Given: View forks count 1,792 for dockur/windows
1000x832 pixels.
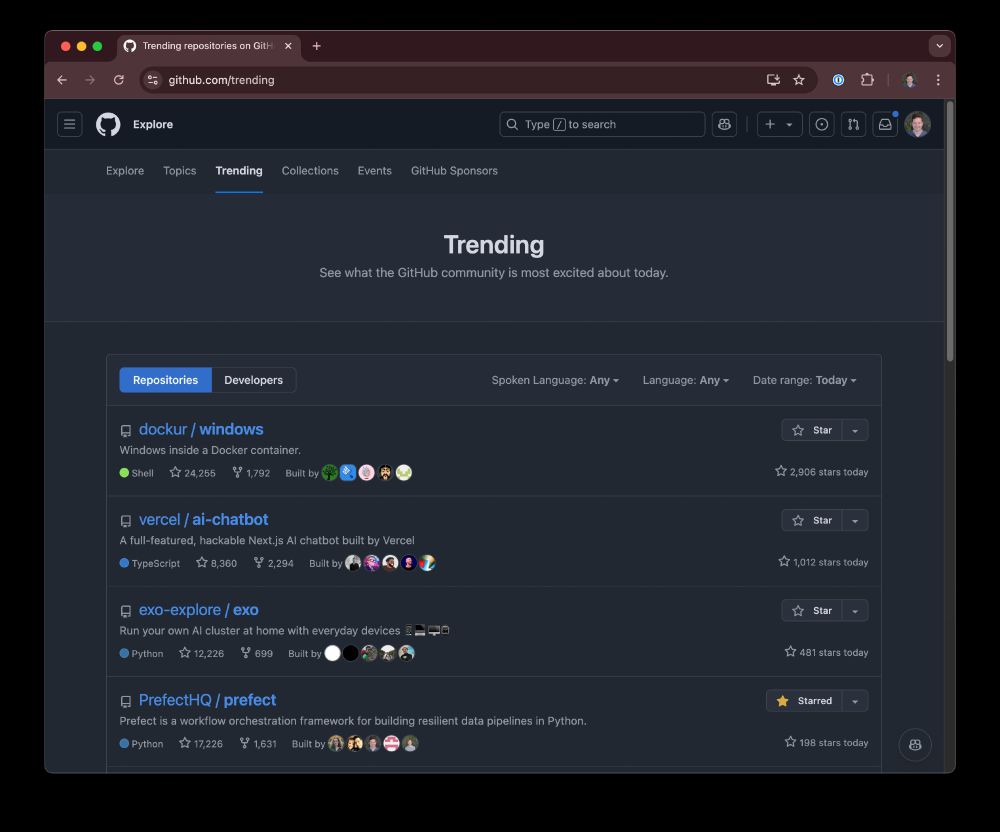Looking at the screenshot, I should pos(251,472).
